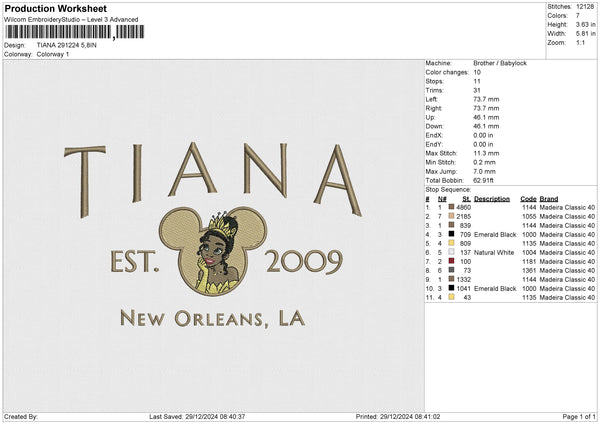The width and height of the screenshot is (600, 424).
Task: Click the barcode under the worksheet title
Action: pyautogui.click(x=75, y=32)
